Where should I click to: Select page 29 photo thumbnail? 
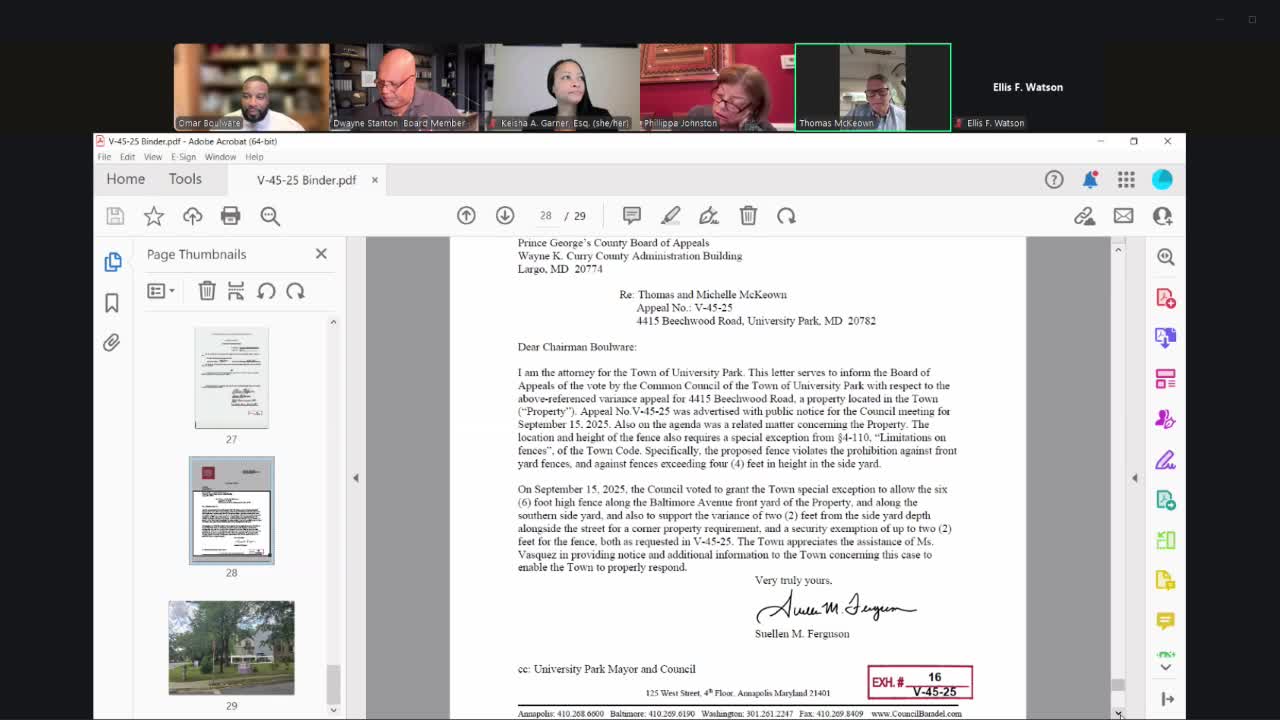(231, 647)
